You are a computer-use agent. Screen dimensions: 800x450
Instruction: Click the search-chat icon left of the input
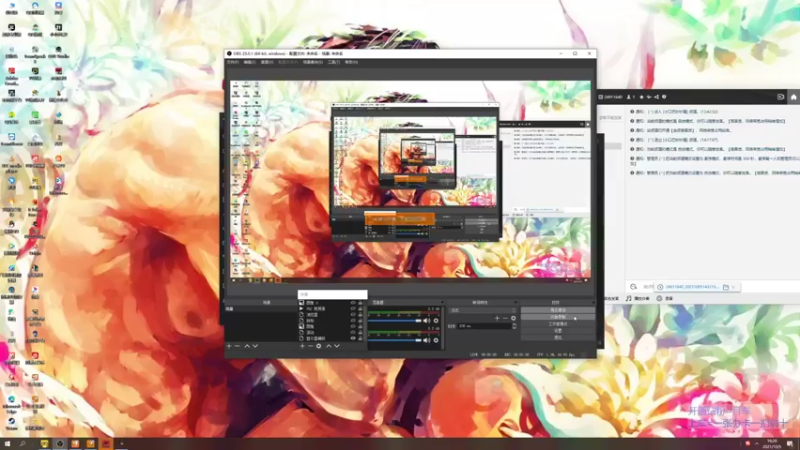(634, 287)
